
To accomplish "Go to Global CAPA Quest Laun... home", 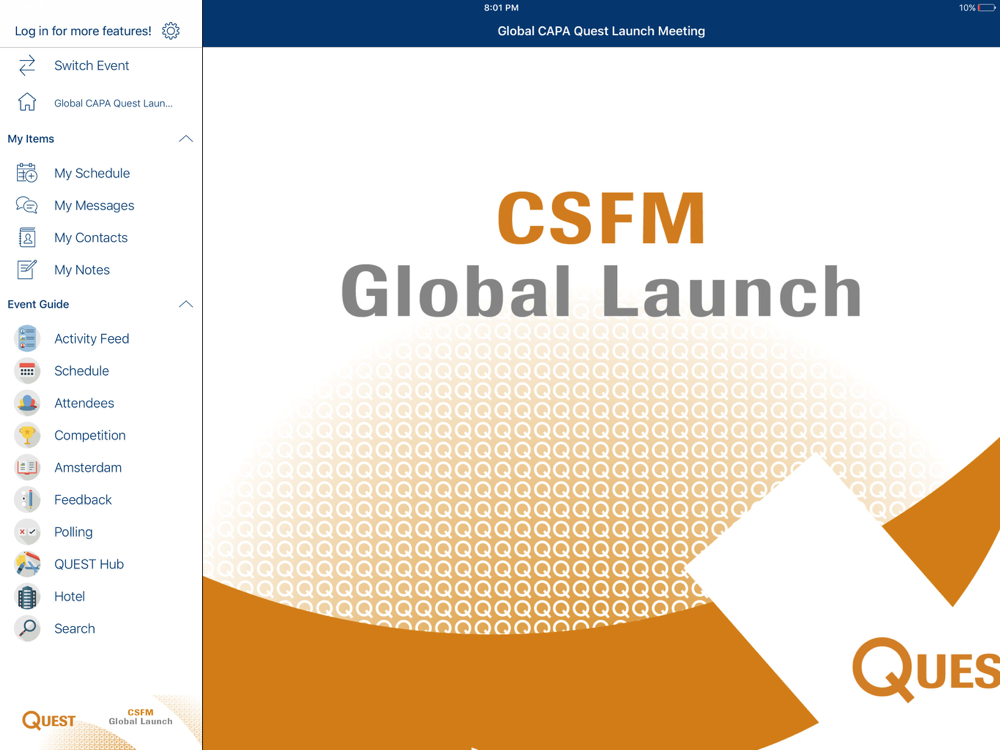I will (x=113, y=103).
